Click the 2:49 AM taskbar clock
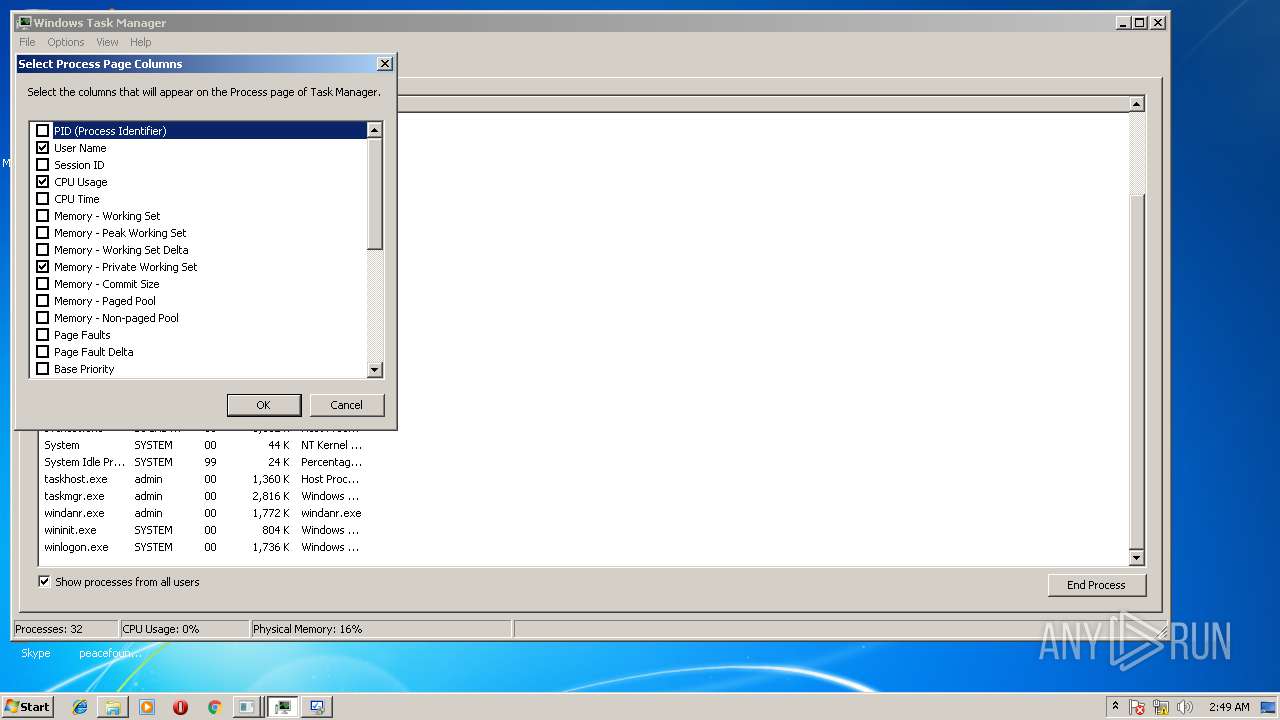This screenshot has height=720, width=1280. (1229, 707)
